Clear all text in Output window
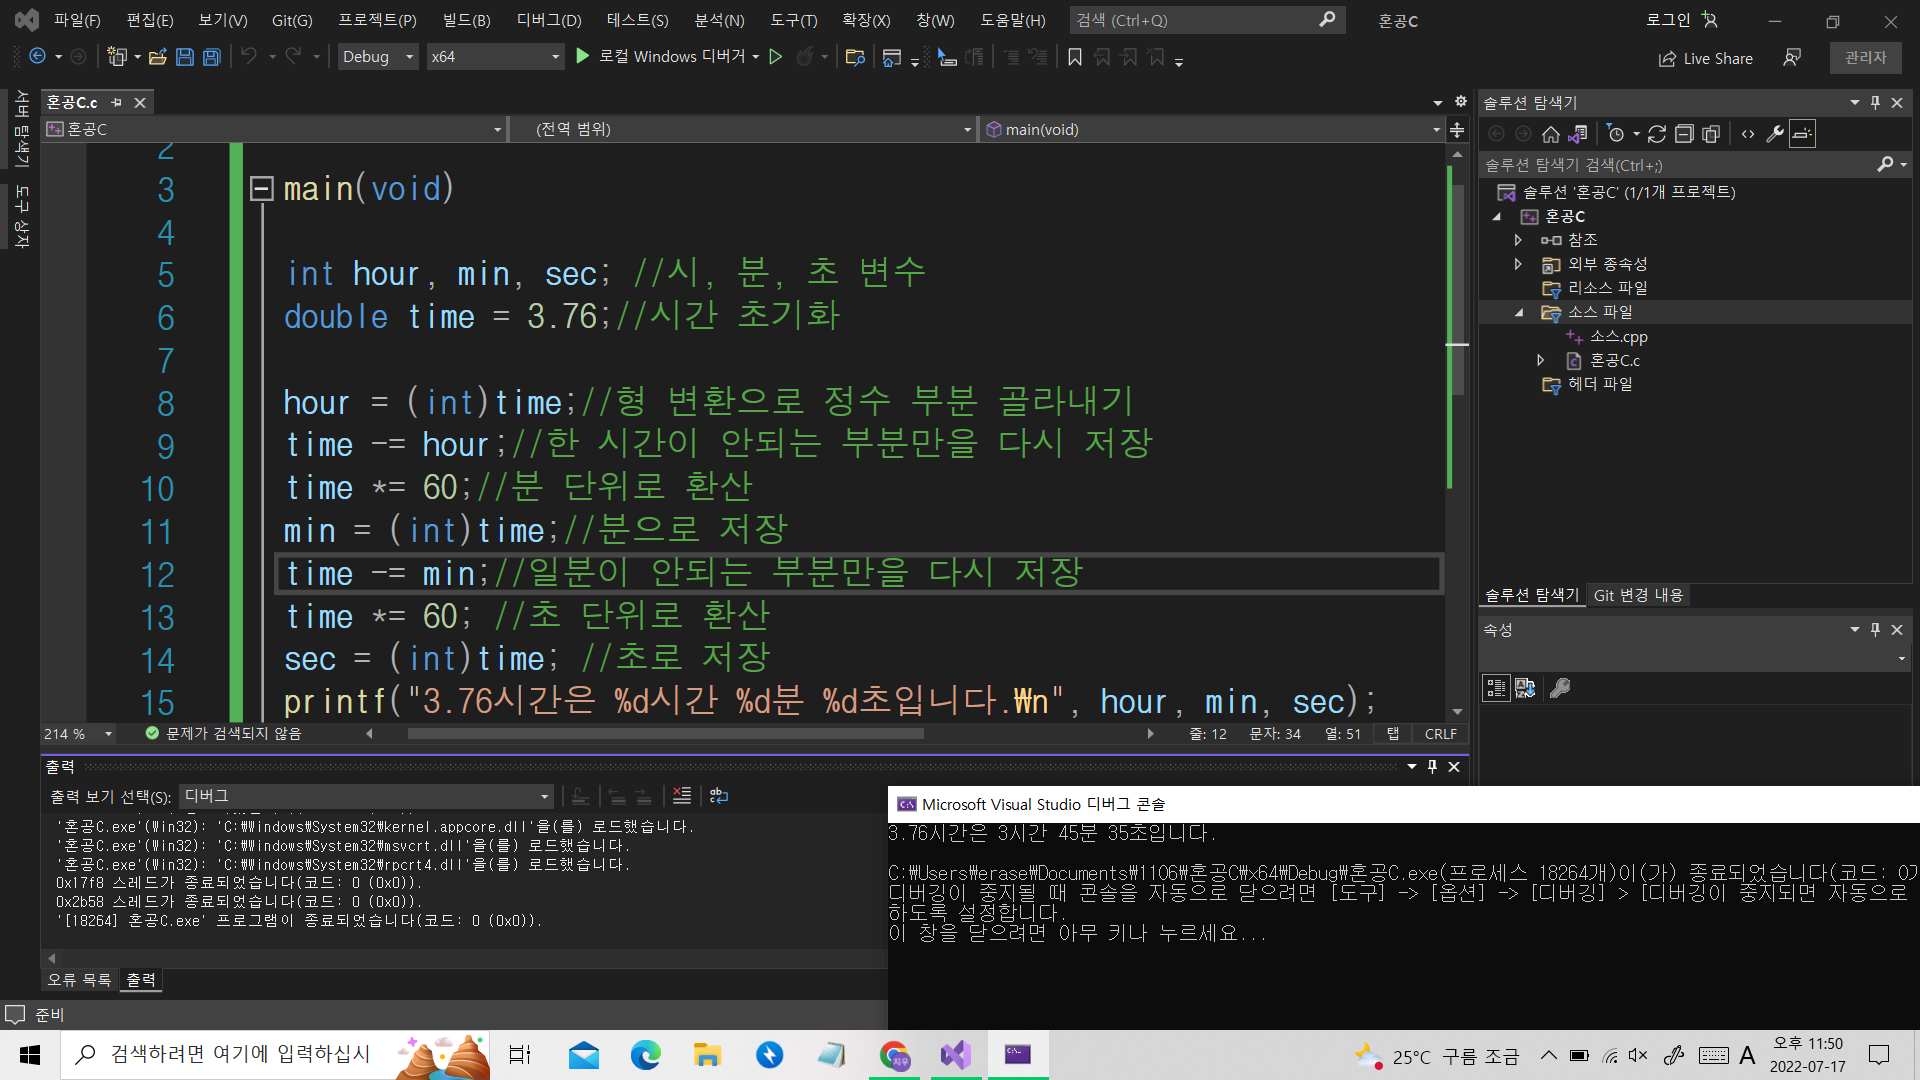1920x1080 pixels. point(682,796)
